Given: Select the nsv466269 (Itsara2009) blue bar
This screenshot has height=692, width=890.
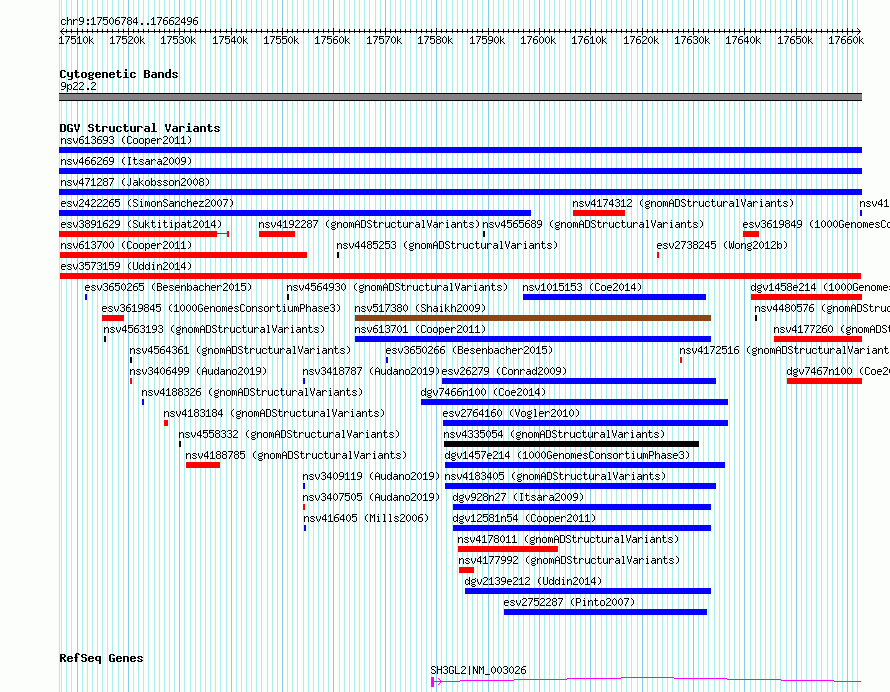Looking at the screenshot, I should [x=460, y=171].
